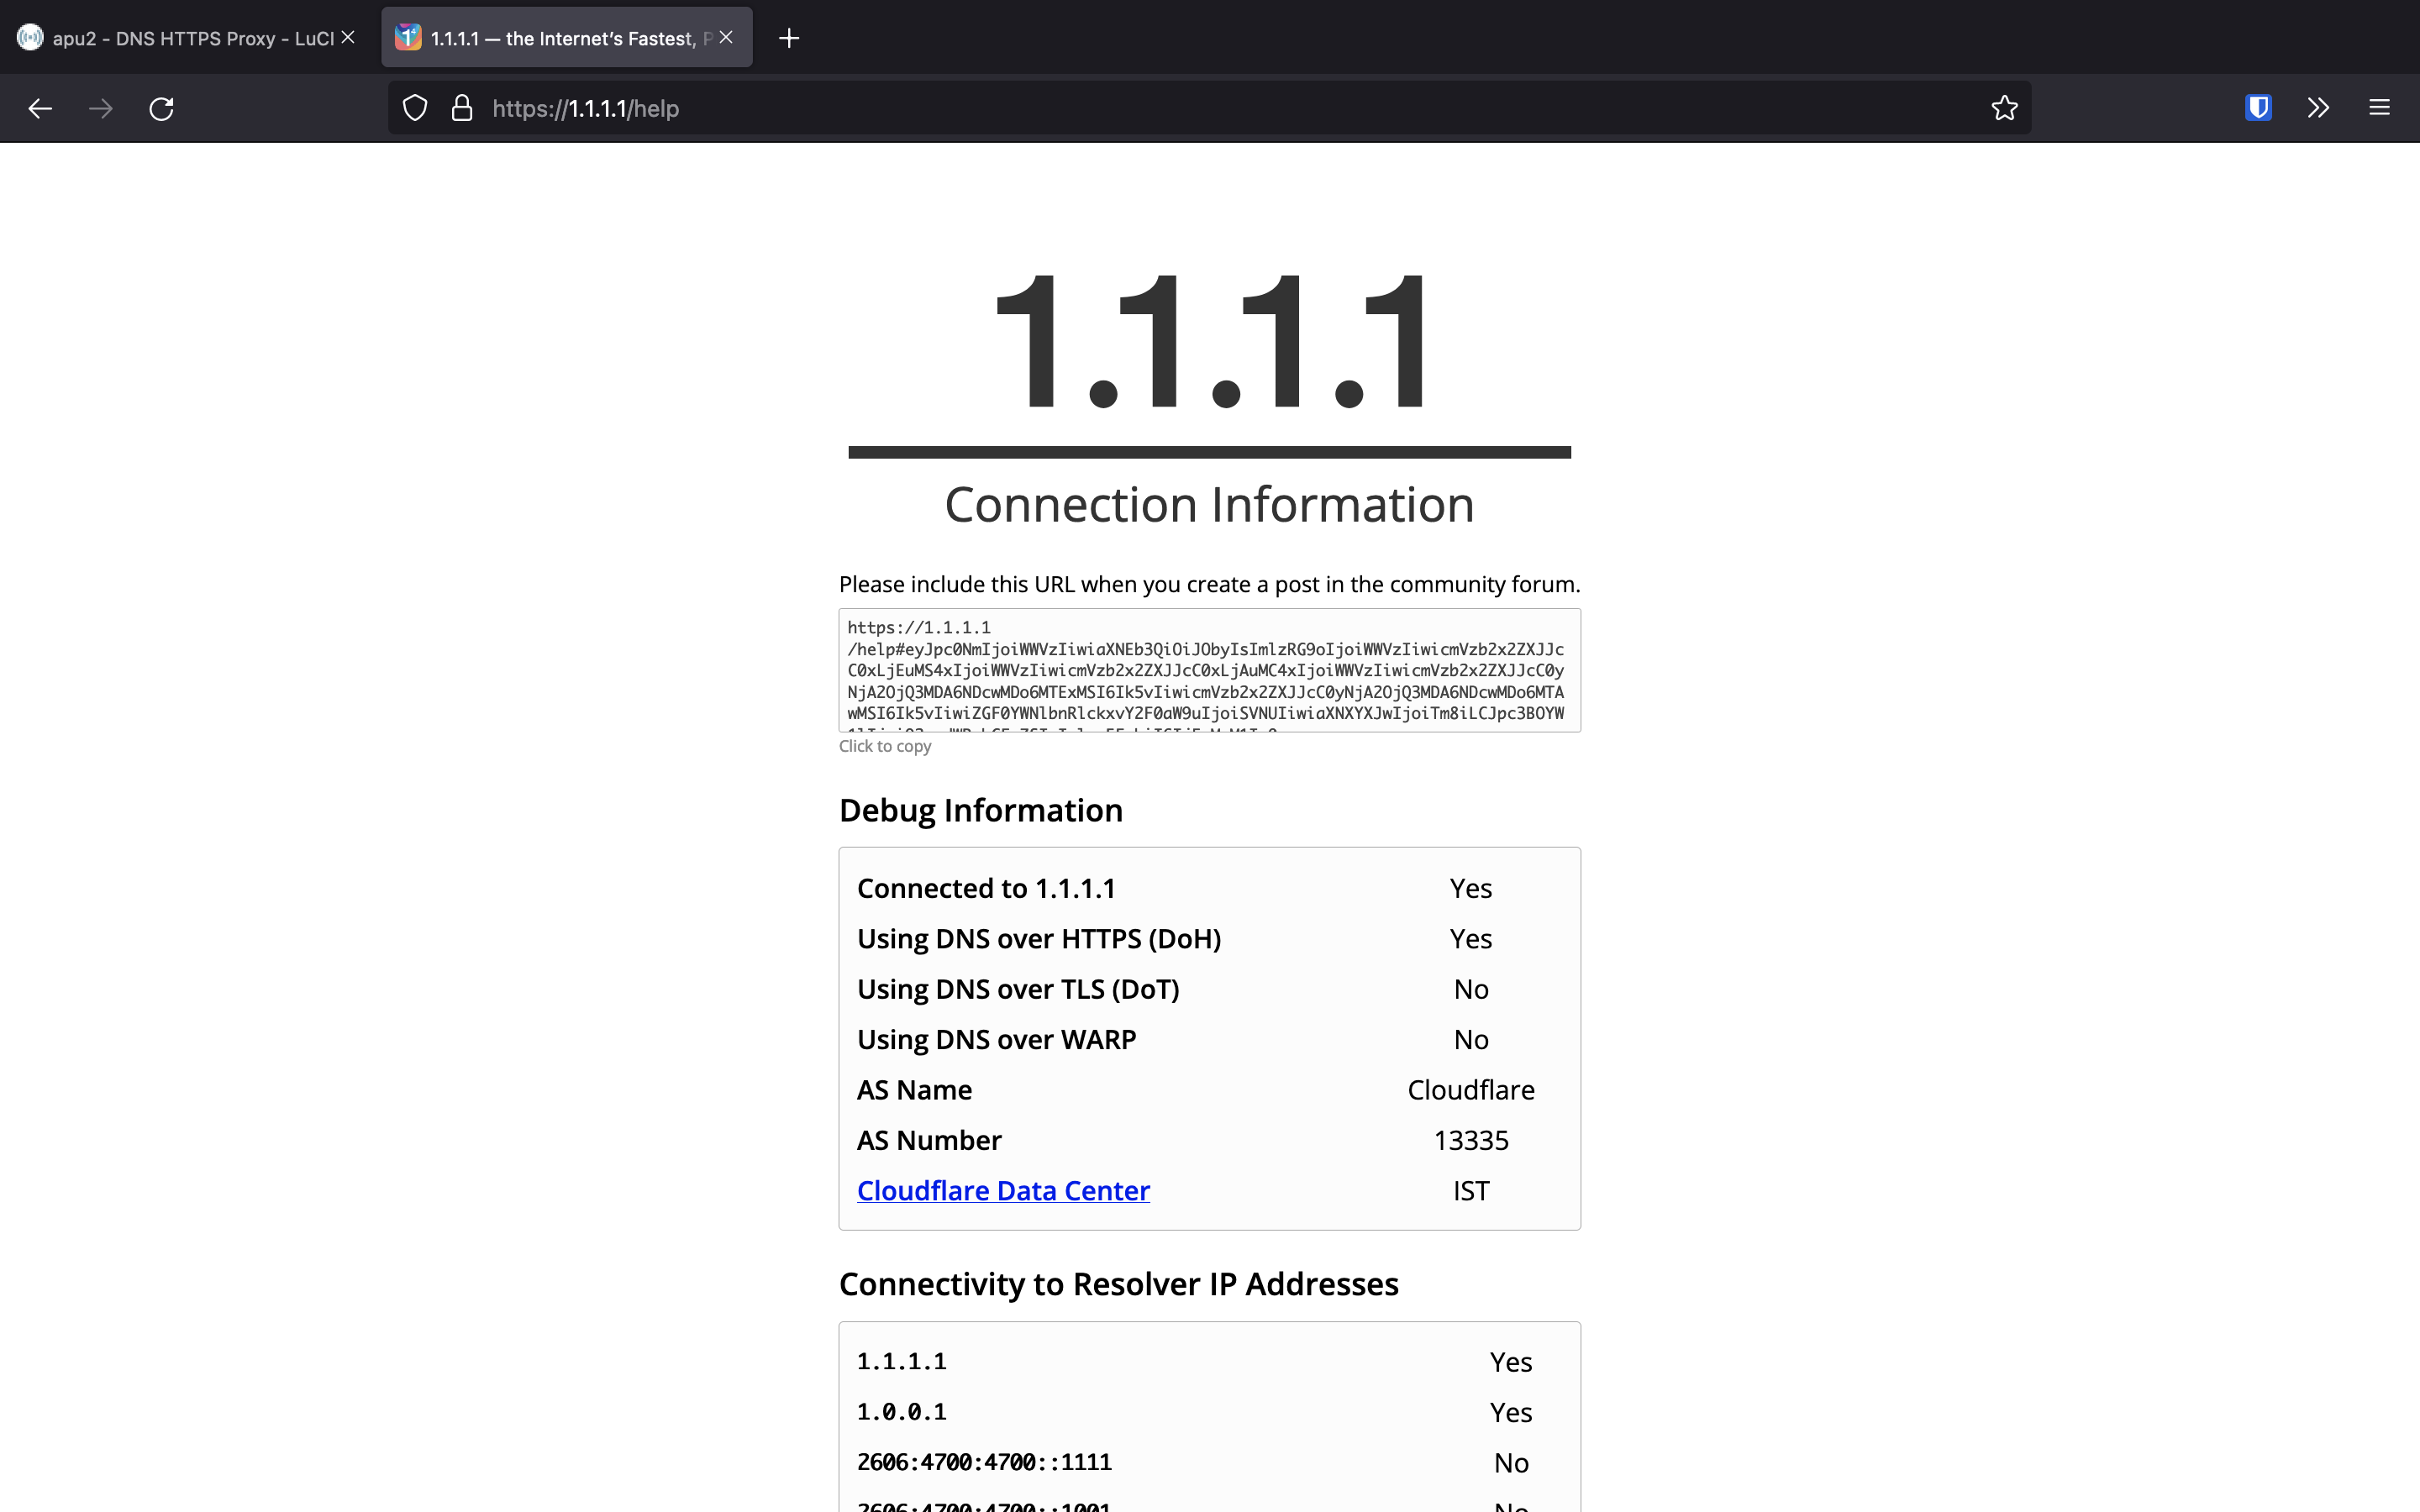The width and height of the screenshot is (2420, 1512).
Task: Click Yes value beside 1.0.0.1
Action: pyautogui.click(x=1510, y=1413)
